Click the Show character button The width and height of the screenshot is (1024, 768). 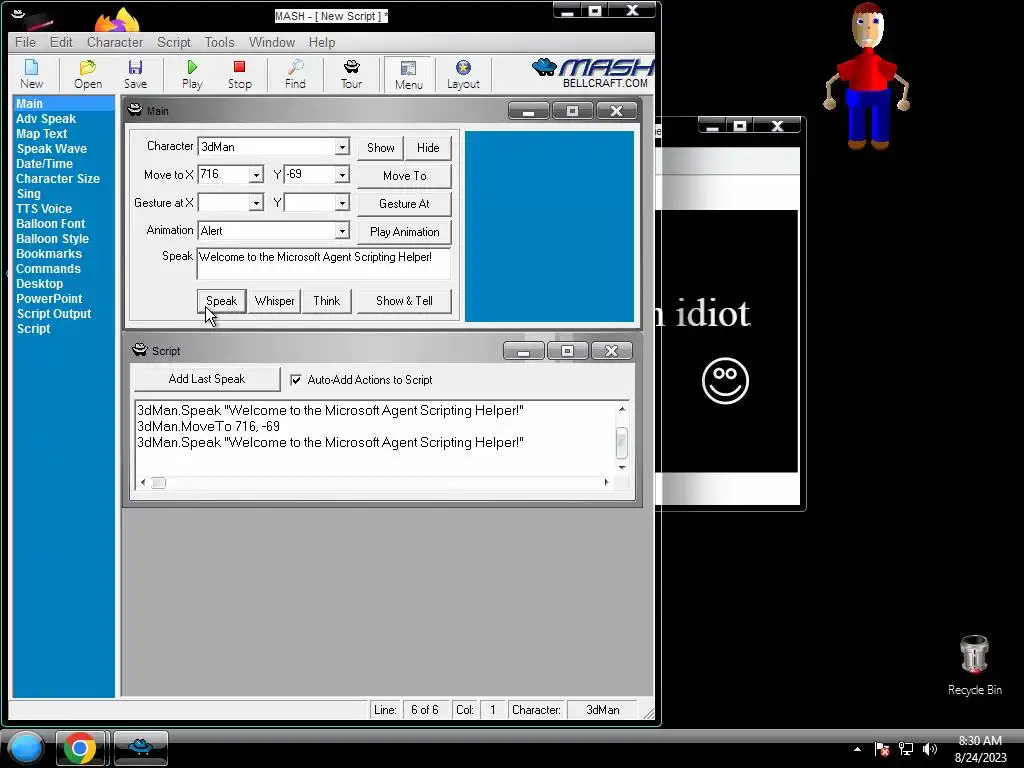tap(381, 148)
